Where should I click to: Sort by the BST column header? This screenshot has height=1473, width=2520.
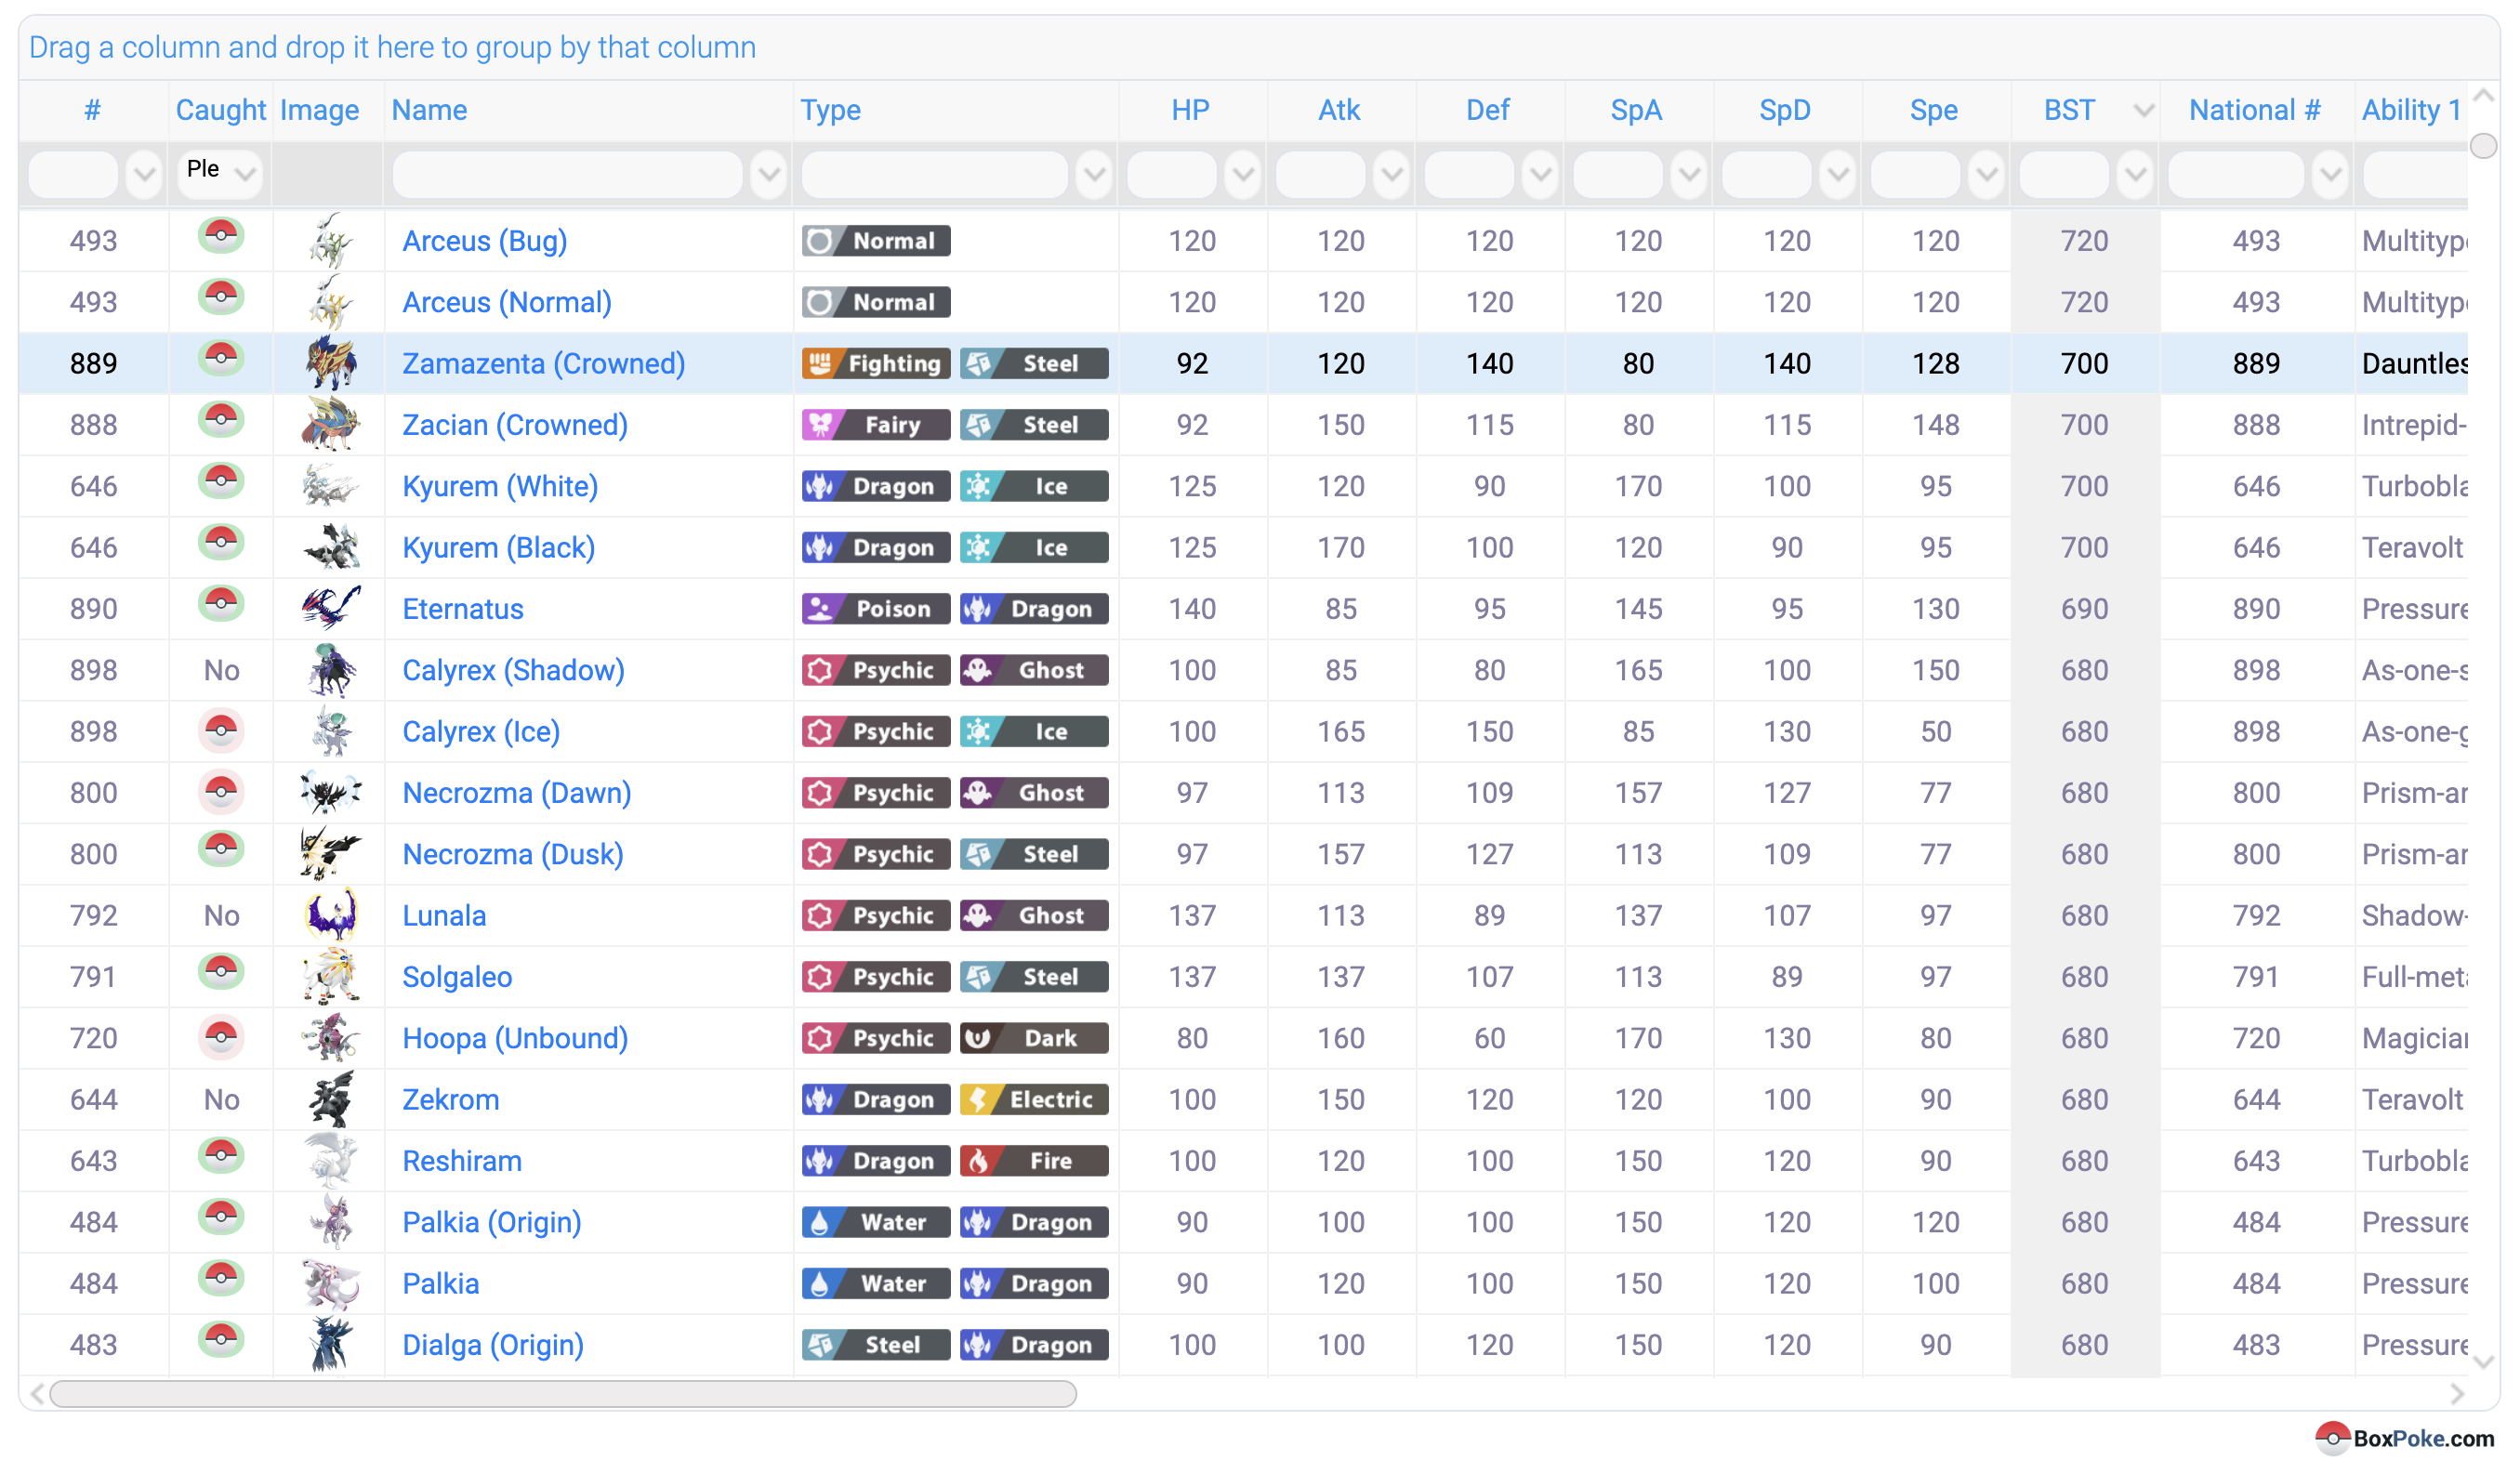click(x=2069, y=110)
